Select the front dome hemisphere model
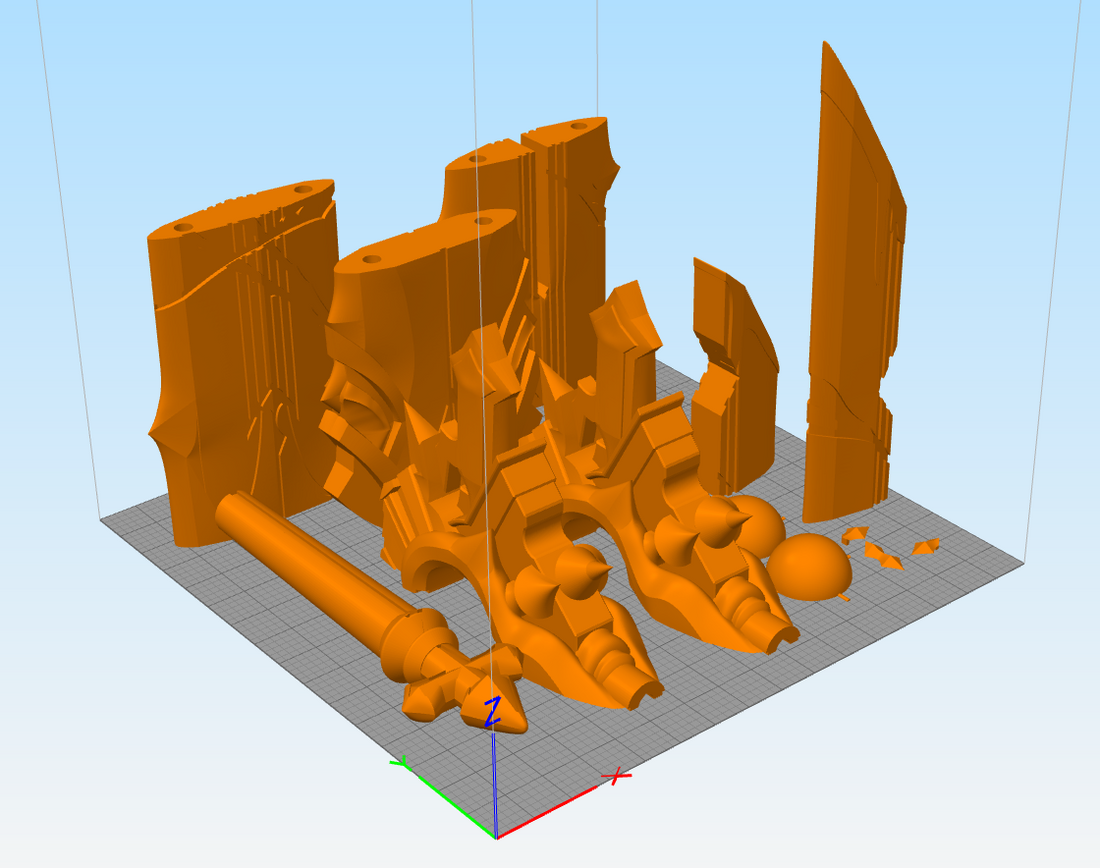 tap(810, 567)
